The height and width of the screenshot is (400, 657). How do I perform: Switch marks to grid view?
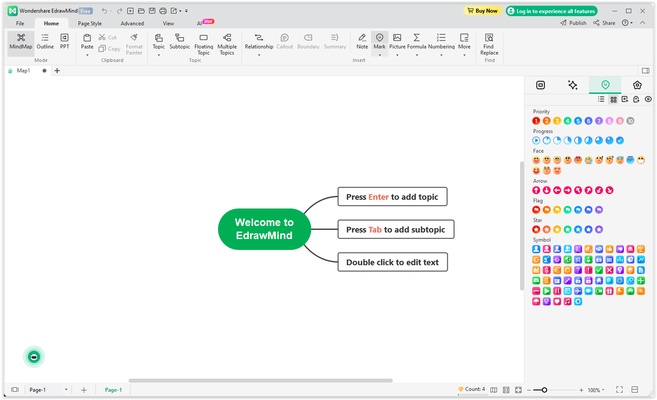613,99
